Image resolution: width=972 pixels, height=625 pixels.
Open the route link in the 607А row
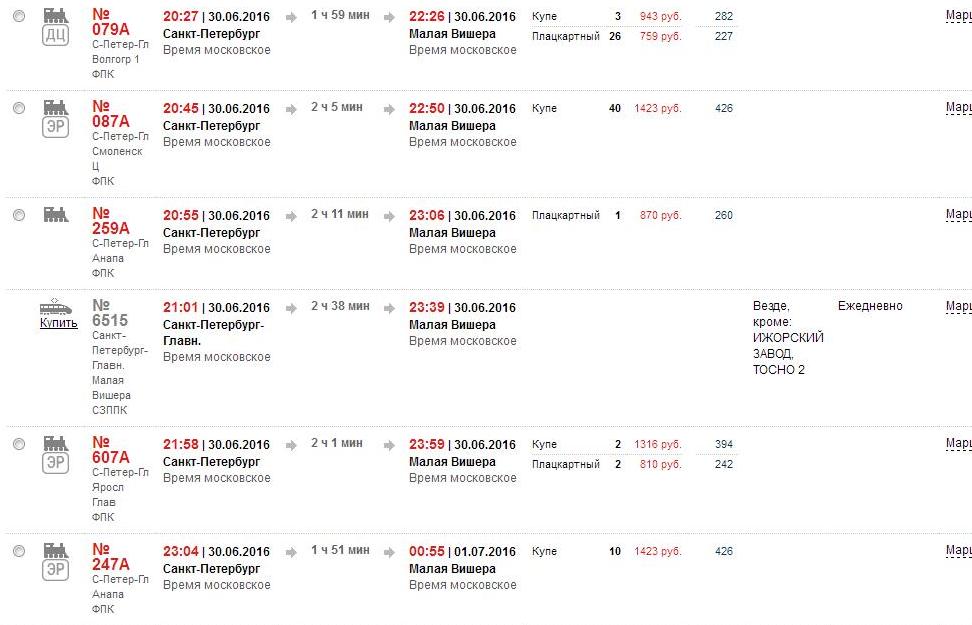click(x=958, y=443)
